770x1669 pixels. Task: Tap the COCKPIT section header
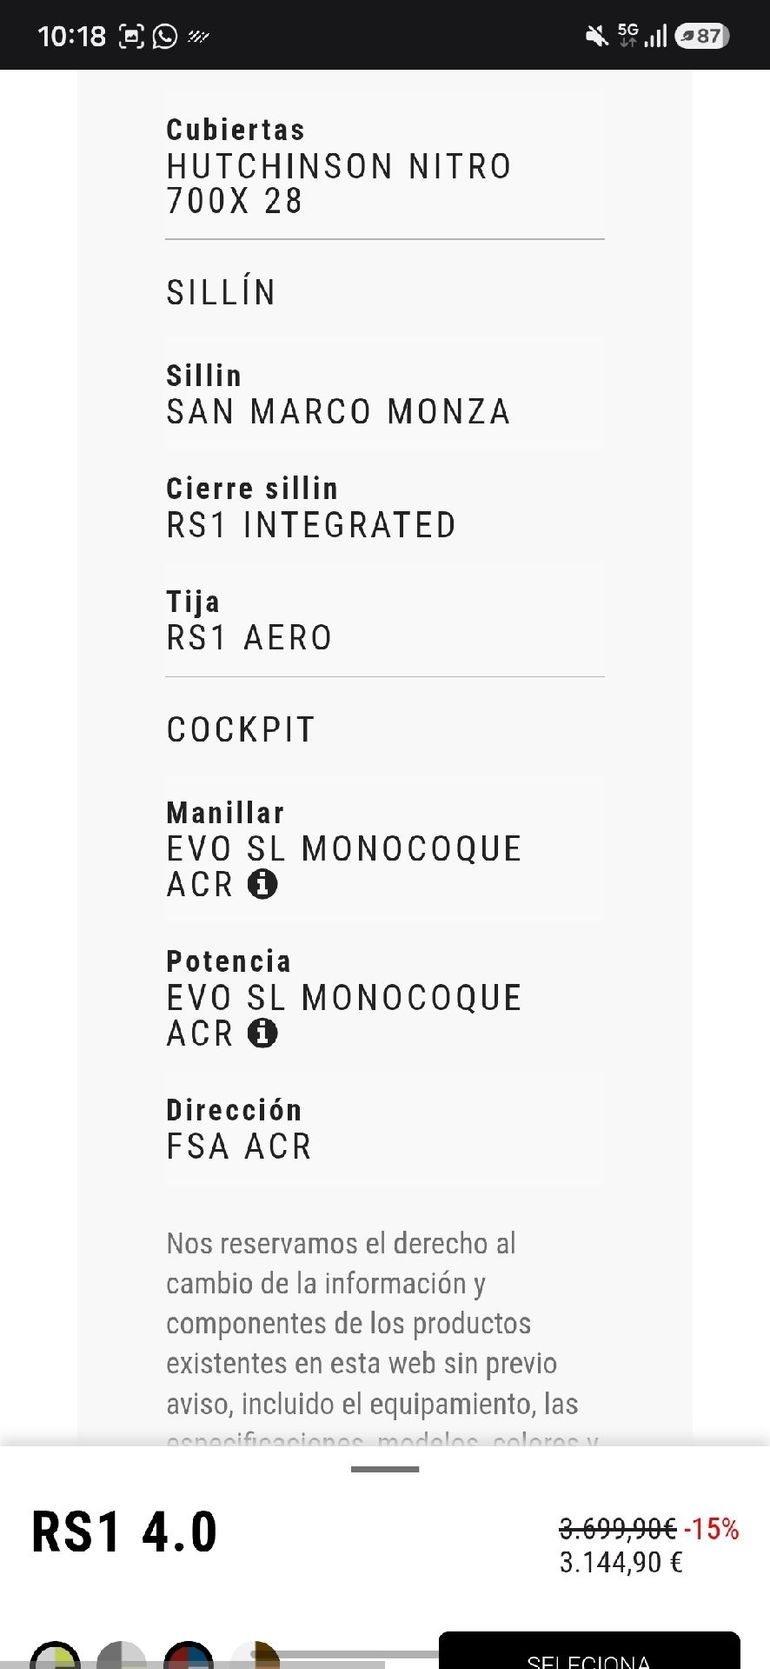[241, 730]
